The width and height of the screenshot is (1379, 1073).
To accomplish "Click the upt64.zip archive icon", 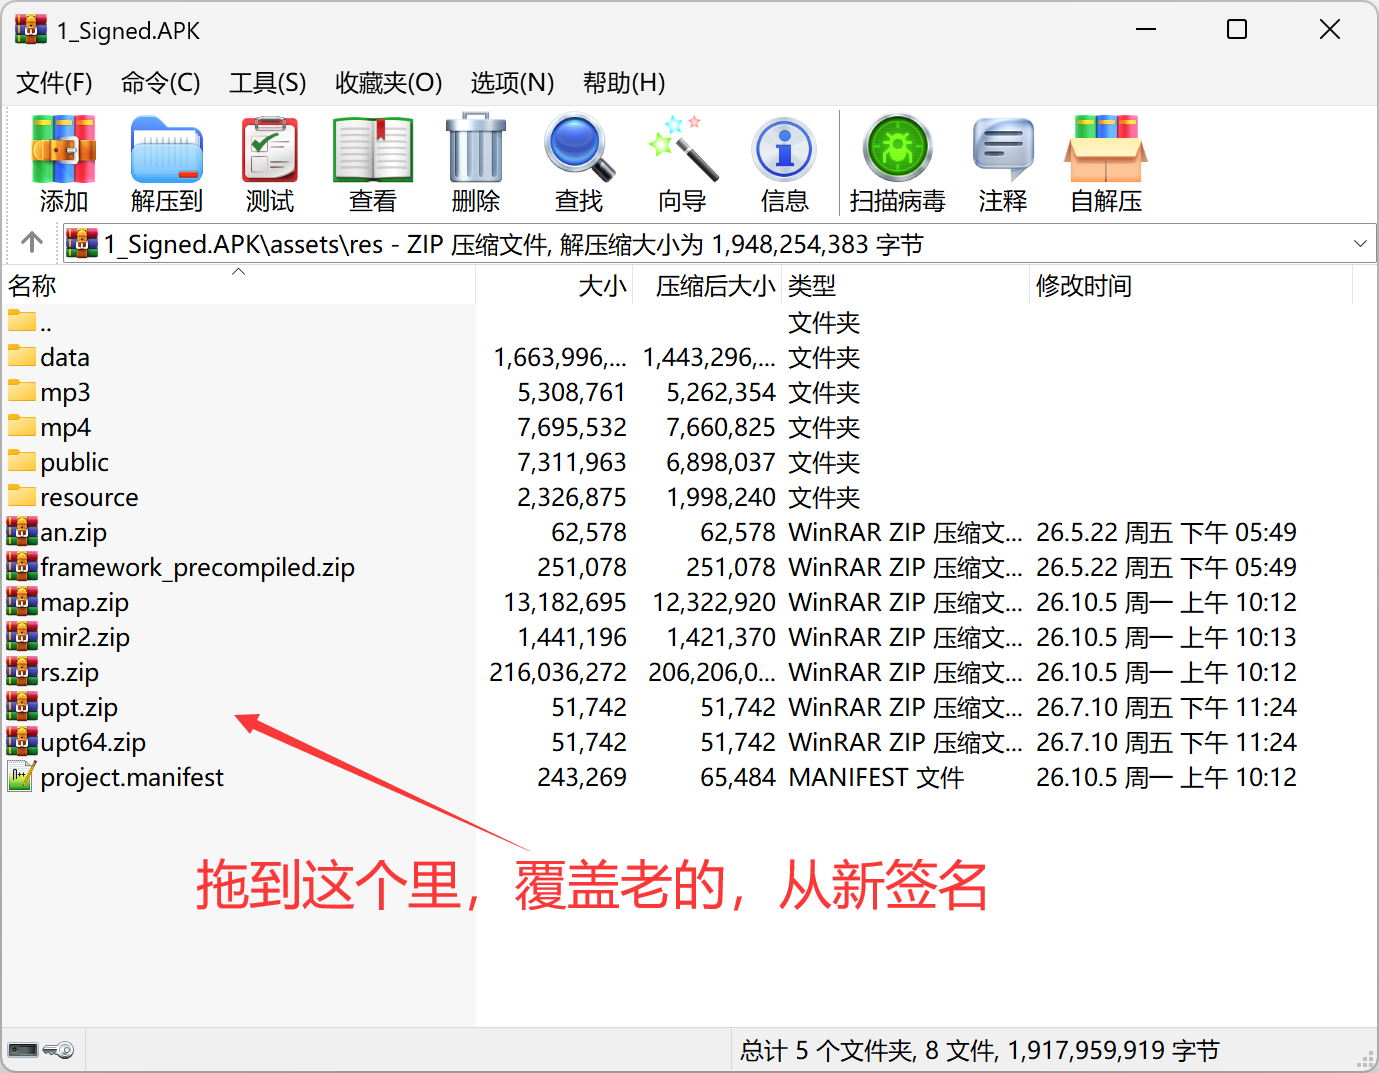I will [22, 741].
